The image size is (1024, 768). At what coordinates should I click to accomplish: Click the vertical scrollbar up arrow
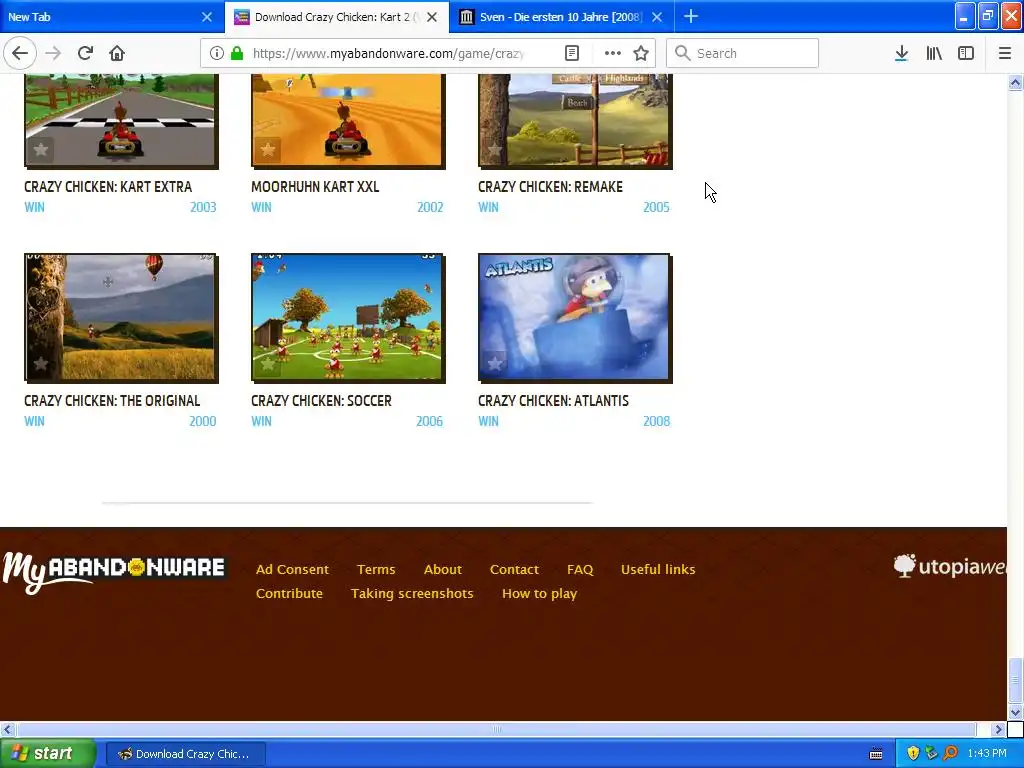(x=1015, y=82)
